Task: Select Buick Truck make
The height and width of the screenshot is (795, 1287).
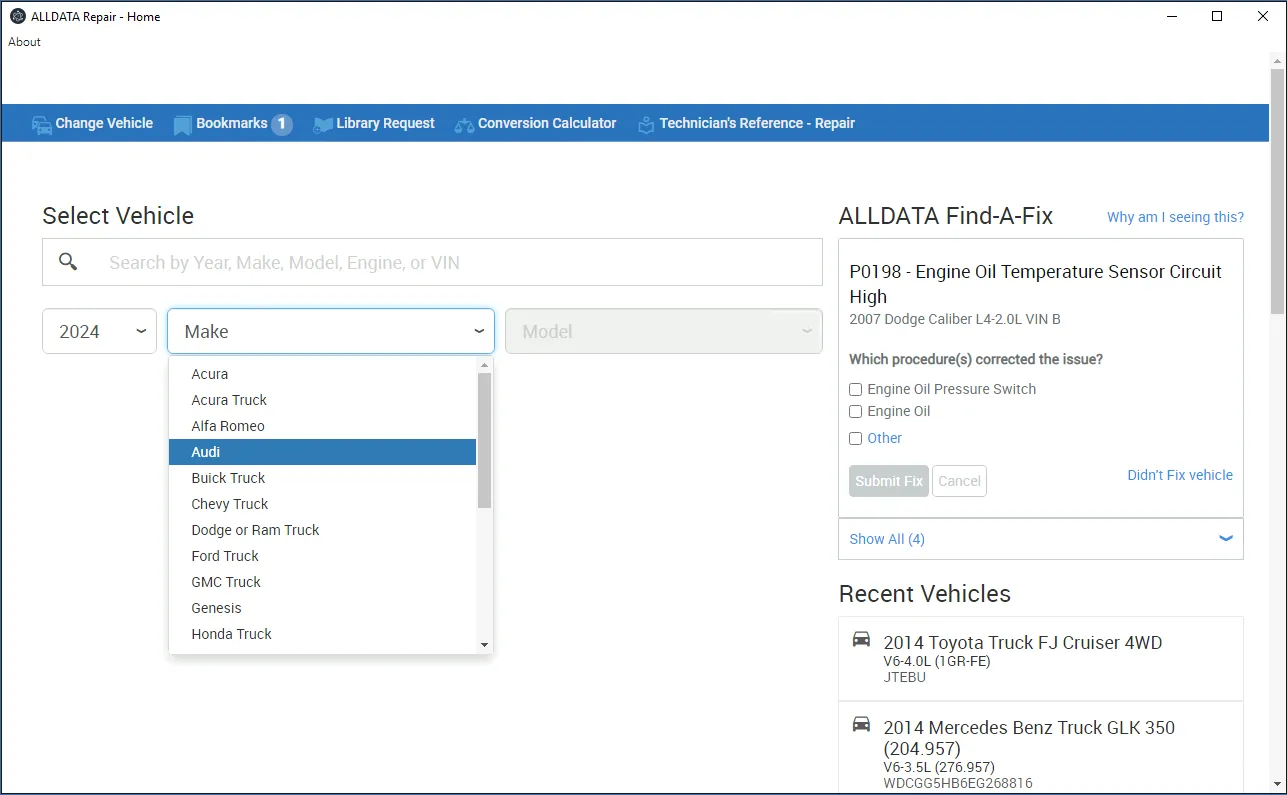Action: (322, 478)
